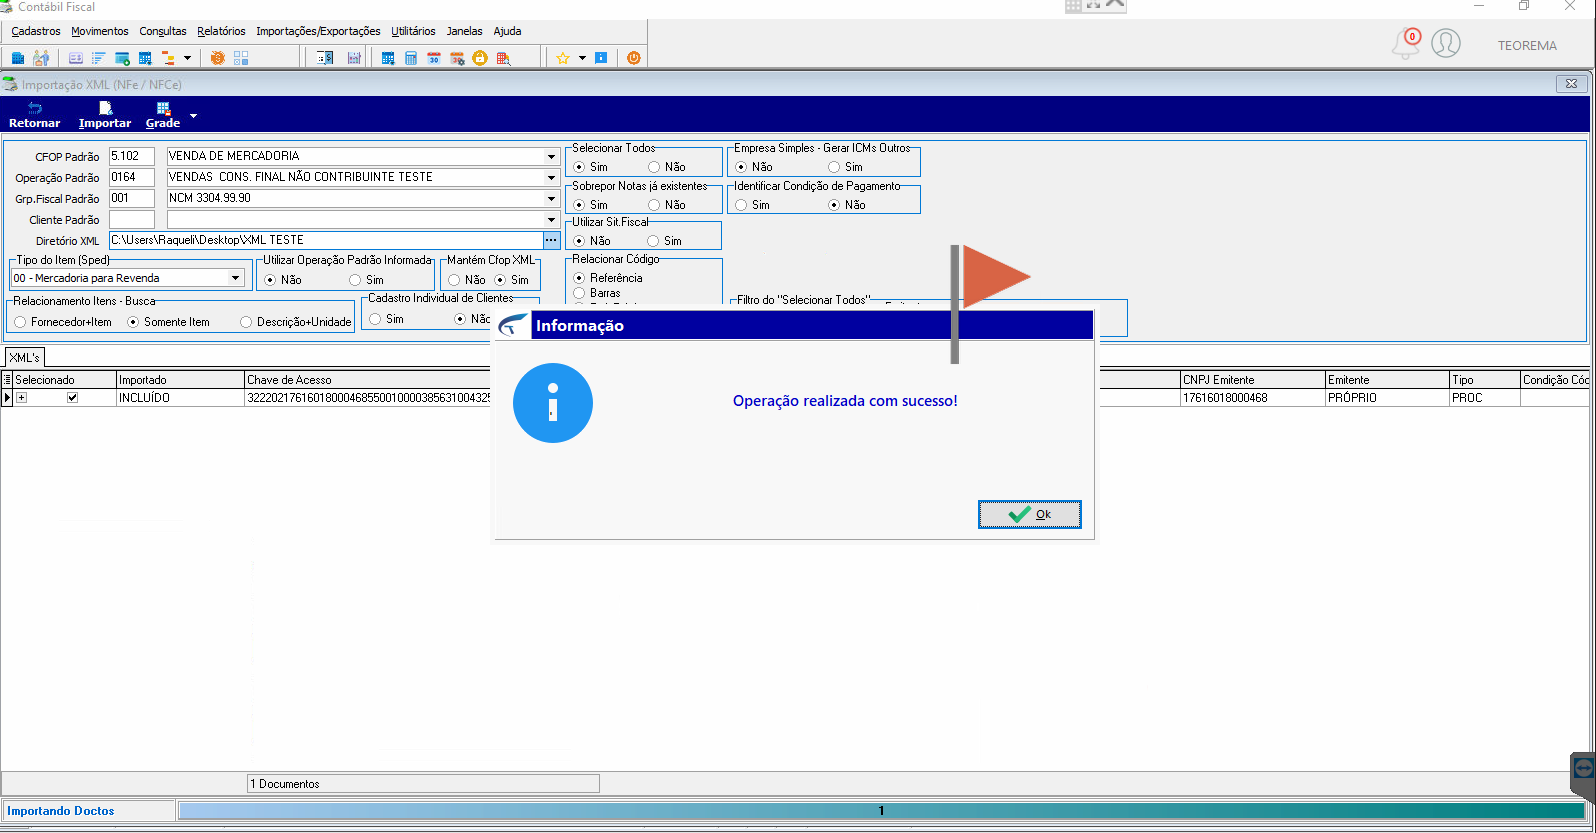Click the Diretório XML browse (...) button

[551, 240]
